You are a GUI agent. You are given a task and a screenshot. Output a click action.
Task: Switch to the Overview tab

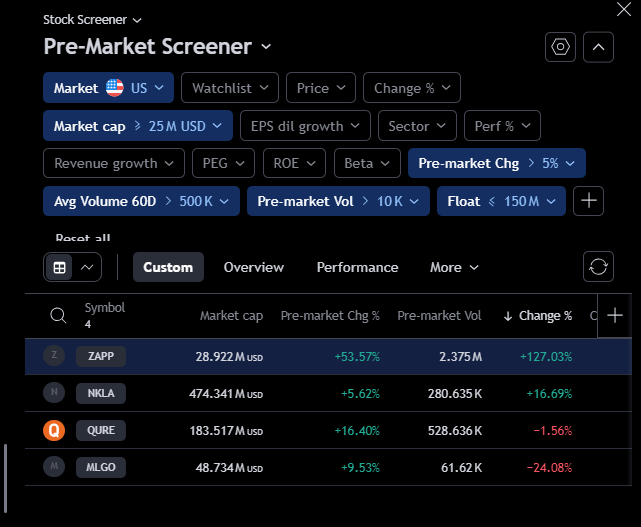tap(253, 267)
